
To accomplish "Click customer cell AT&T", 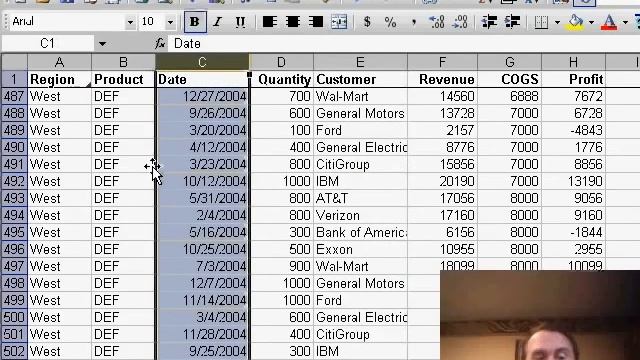I will (x=360, y=198).
